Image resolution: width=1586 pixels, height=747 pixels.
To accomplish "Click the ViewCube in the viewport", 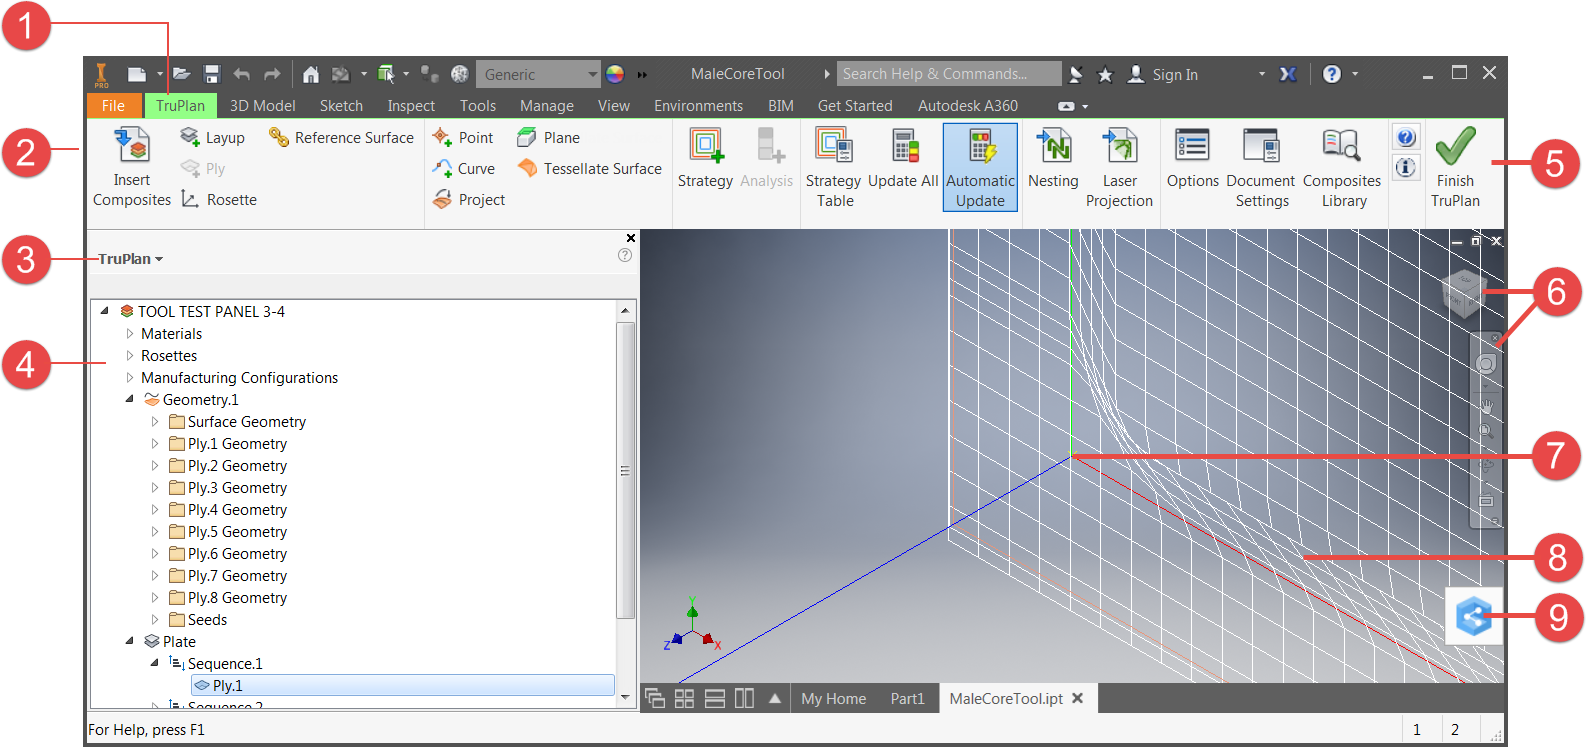I will point(1466,292).
